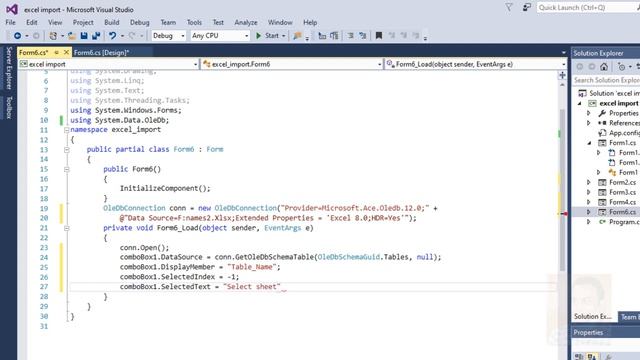The width and height of the screenshot is (640, 360).
Task: Save the current file with Save icon
Action: pyautogui.click(x=84, y=36)
